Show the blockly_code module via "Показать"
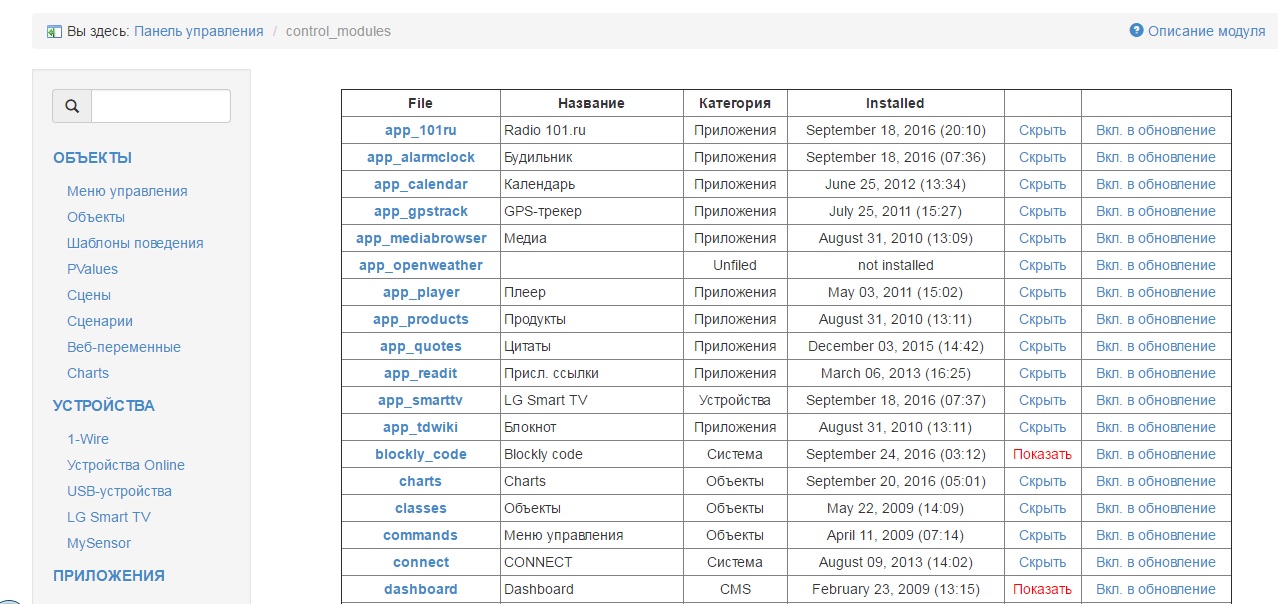 pyautogui.click(x=1042, y=454)
